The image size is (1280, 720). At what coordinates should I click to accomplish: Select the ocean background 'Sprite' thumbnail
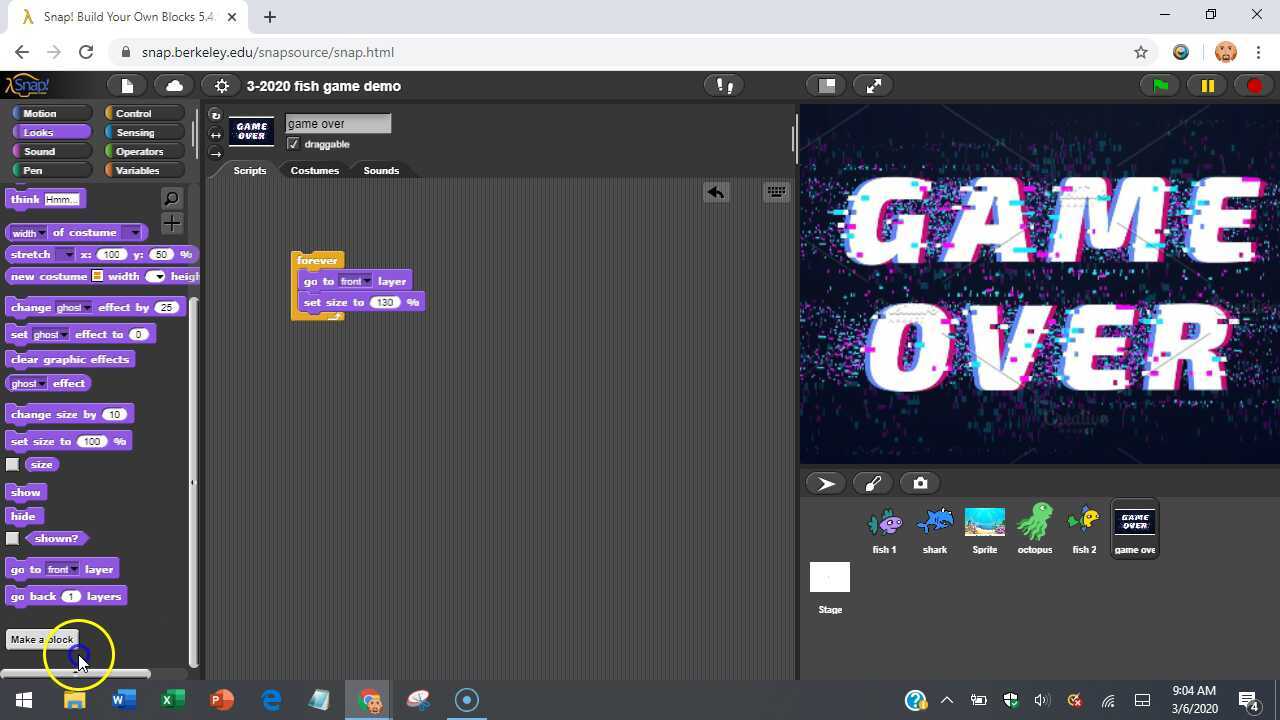(985, 529)
